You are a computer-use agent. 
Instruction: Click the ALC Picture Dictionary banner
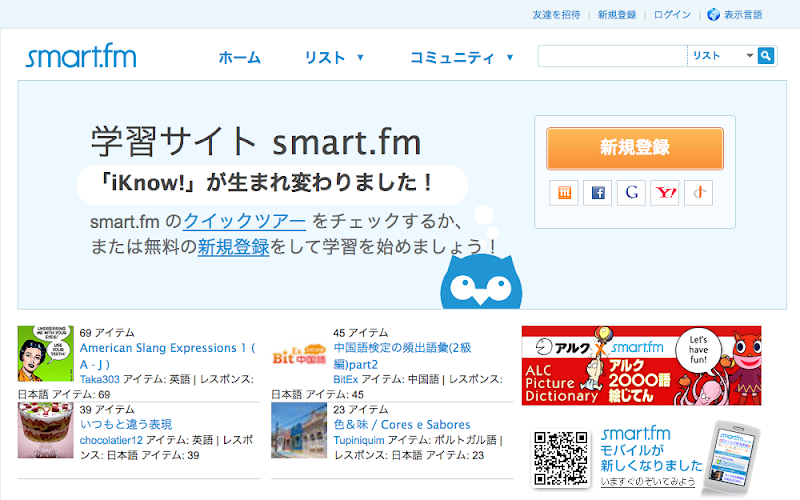click(x=641, y=365)
